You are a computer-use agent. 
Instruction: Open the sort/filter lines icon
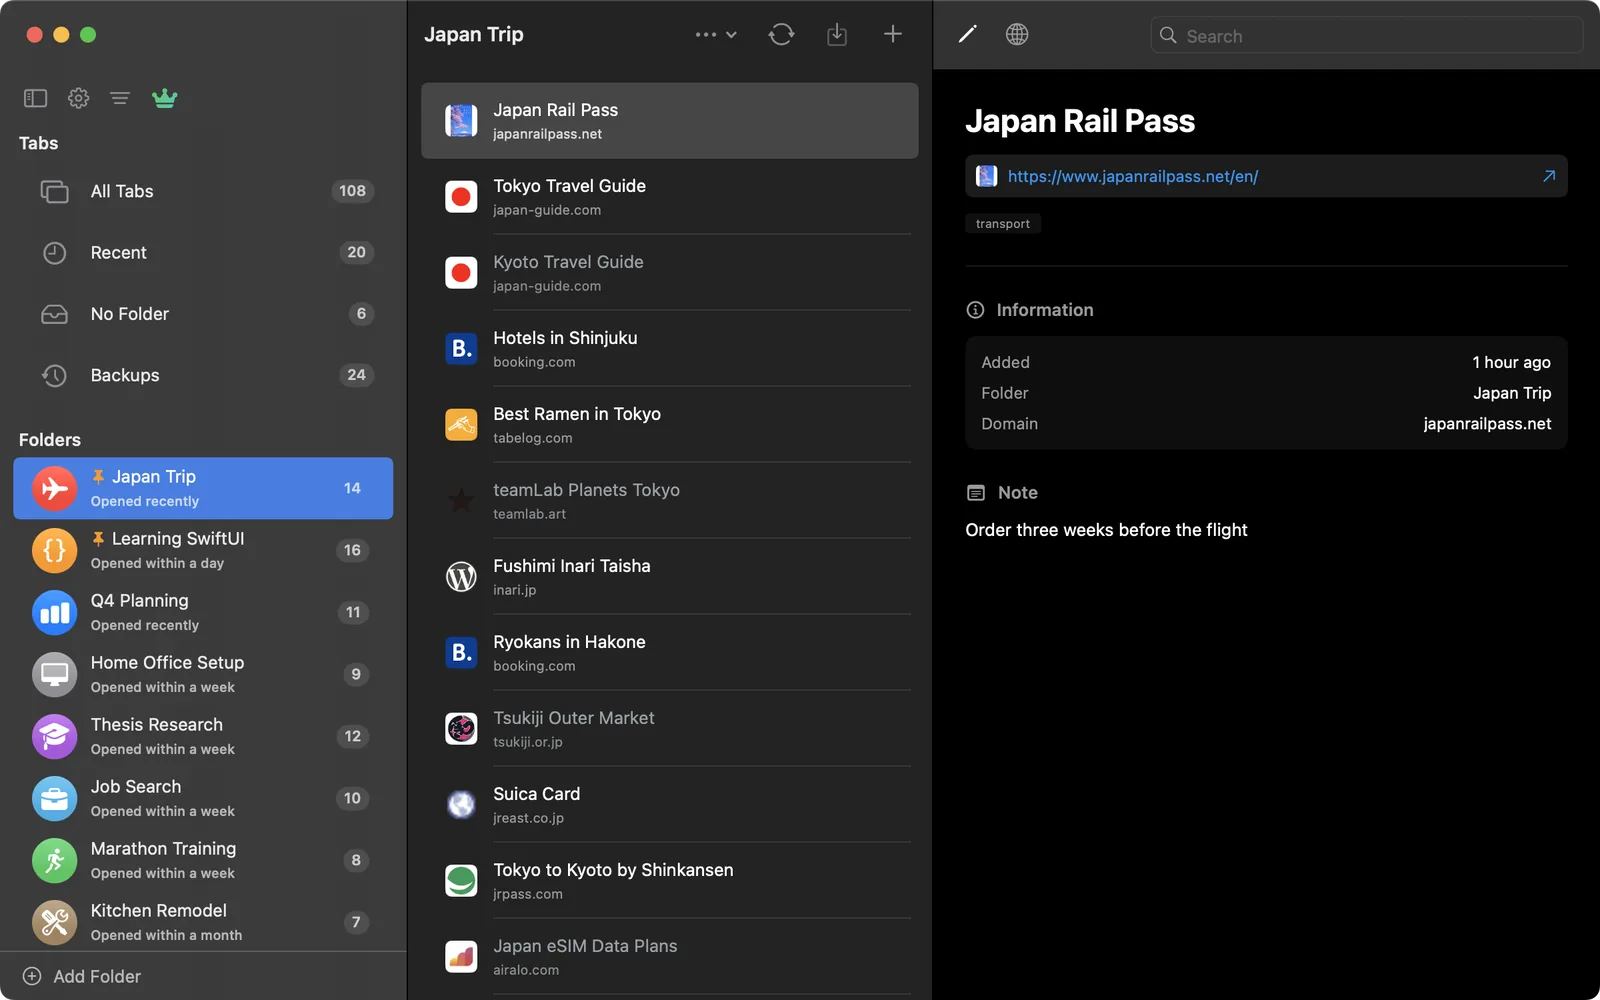click(x=120, y=98)
